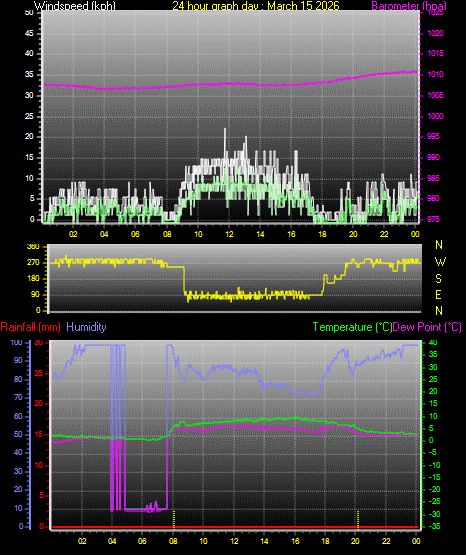The height and width of the screenshot is (555, 466).
Task: Click the "22" hour label under windspeed graph
Action: [x=384, y=234]
